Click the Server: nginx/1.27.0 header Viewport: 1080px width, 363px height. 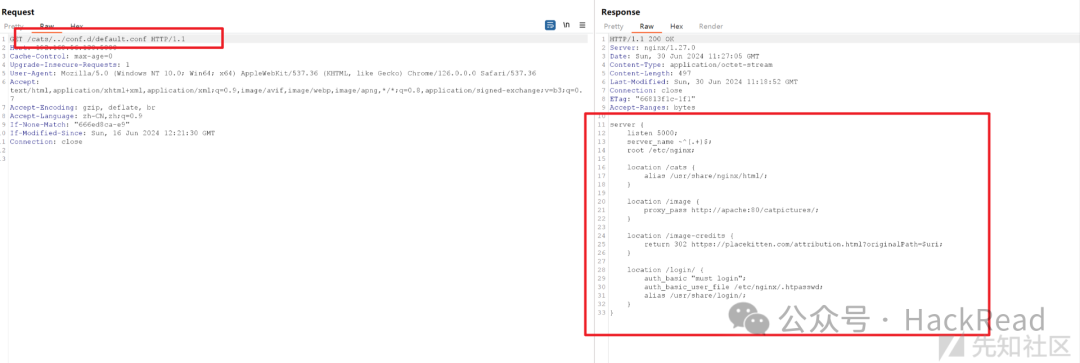click(x=653, y=48)
